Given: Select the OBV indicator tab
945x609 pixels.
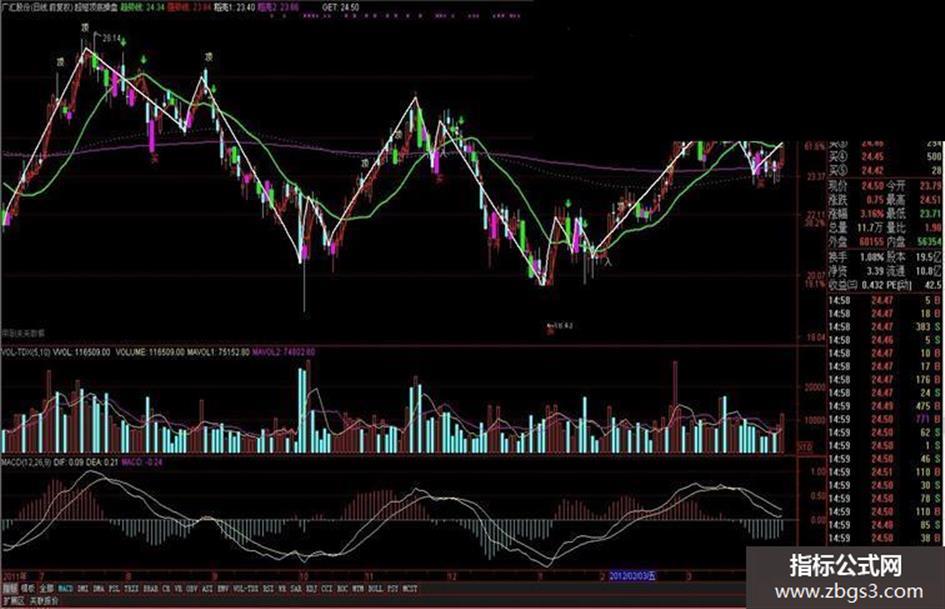Looking at the screenshot, I should pyautogui.click(x=192, y=588).
